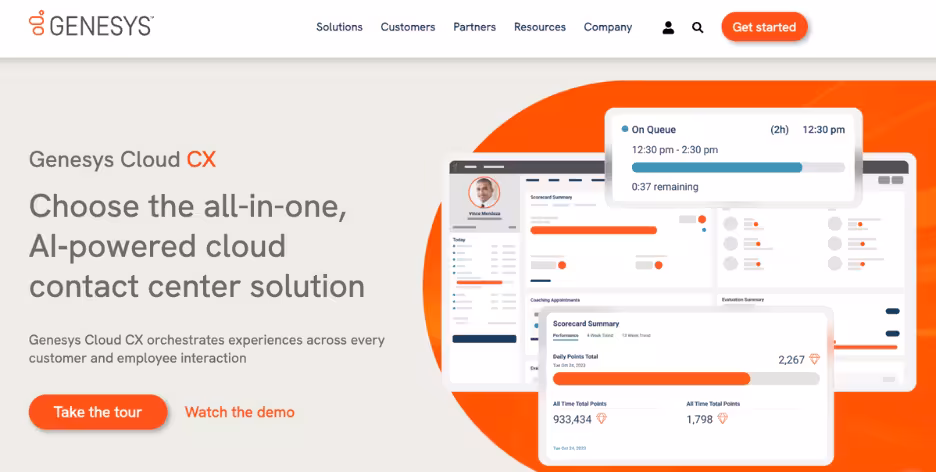936x472 pixels.
Task: Open the Company menu
Action: coord(608,27)
